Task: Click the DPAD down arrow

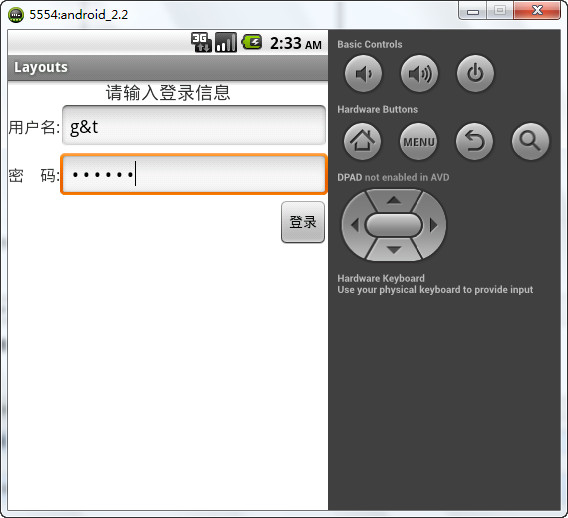Action: pos(394,250)
